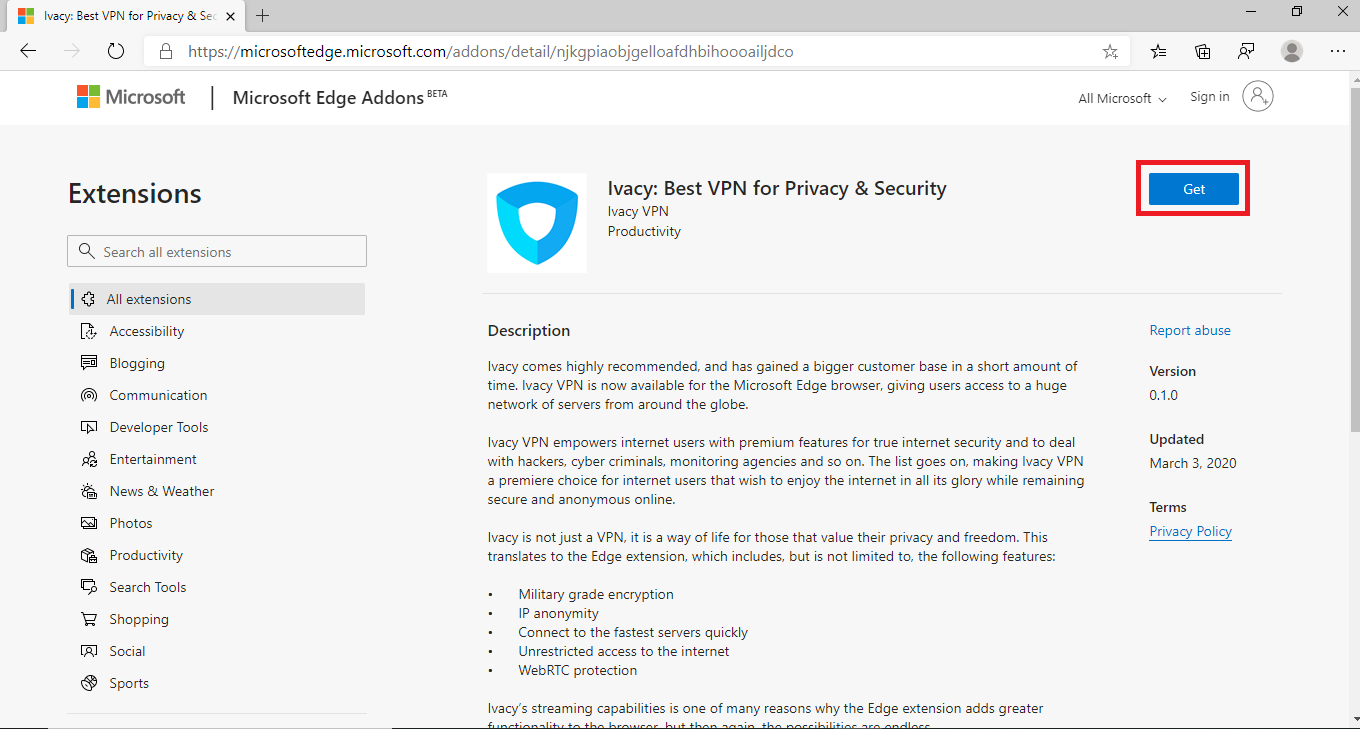Select the Developer Tools category
The height and width of the screenshot is (729, 1360).
point(145,427)
